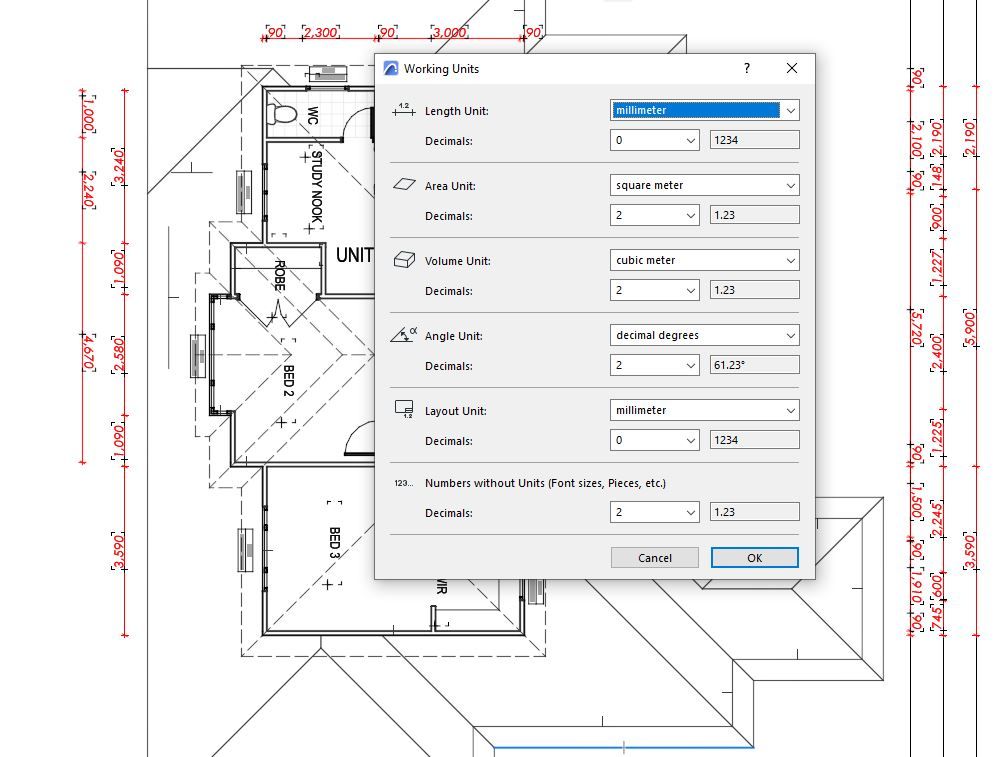Click the Length Unit ruler icon
Screen dimensions: 996x757
coord(404,110)
